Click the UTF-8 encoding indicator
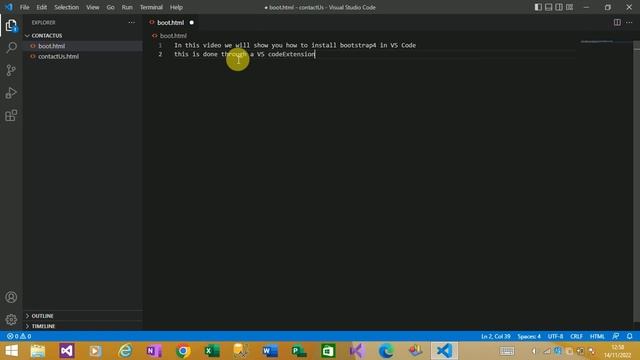 556,336
